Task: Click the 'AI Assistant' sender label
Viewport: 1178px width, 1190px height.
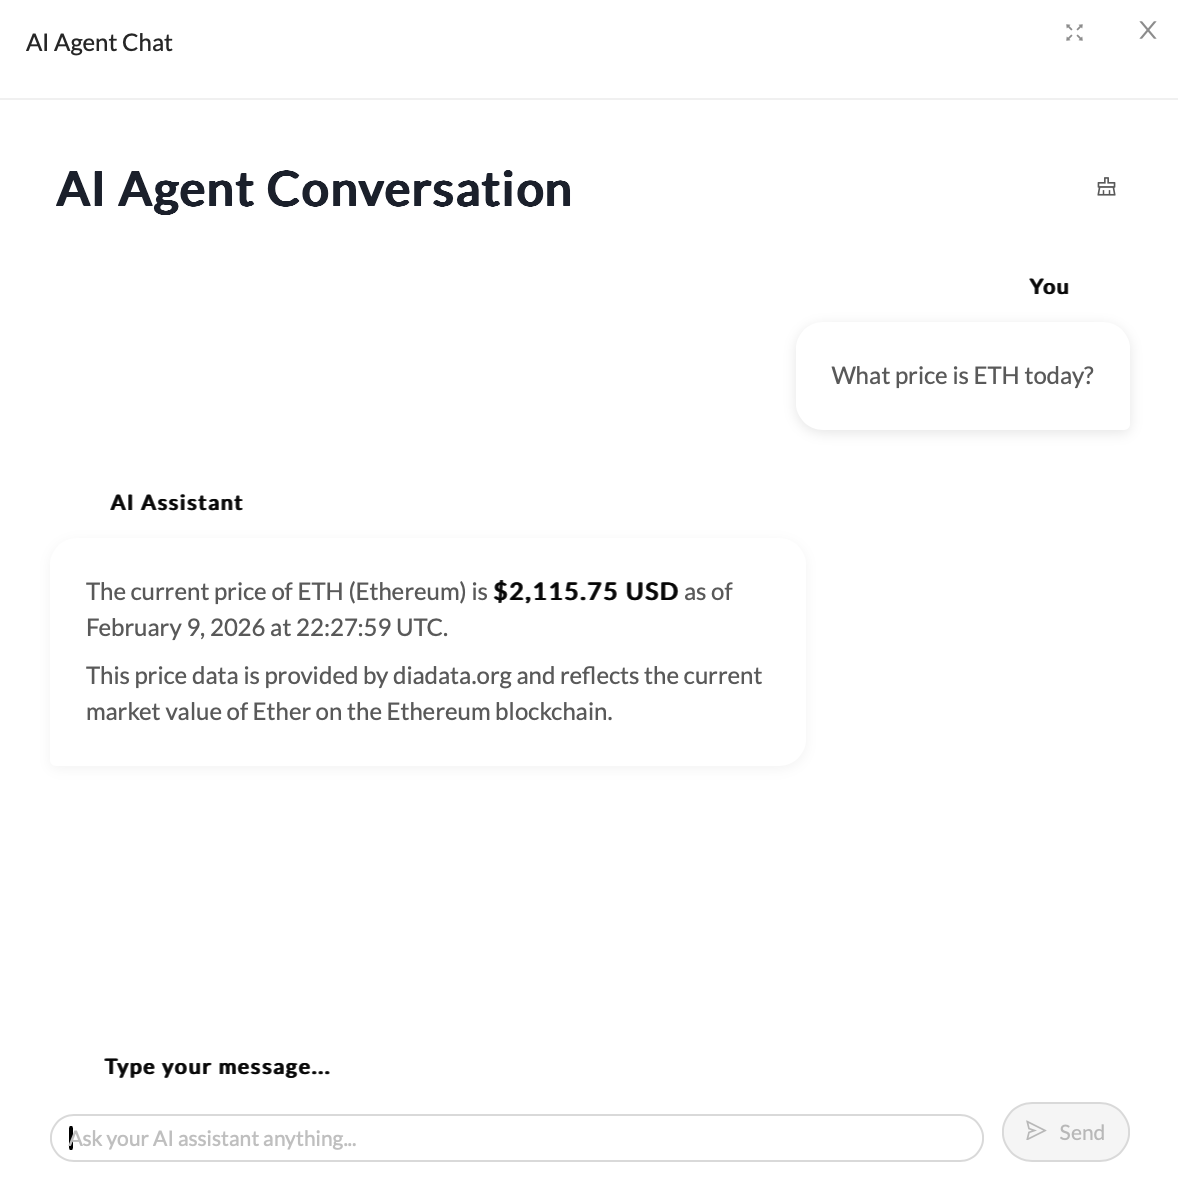Action: coord(176,503)
